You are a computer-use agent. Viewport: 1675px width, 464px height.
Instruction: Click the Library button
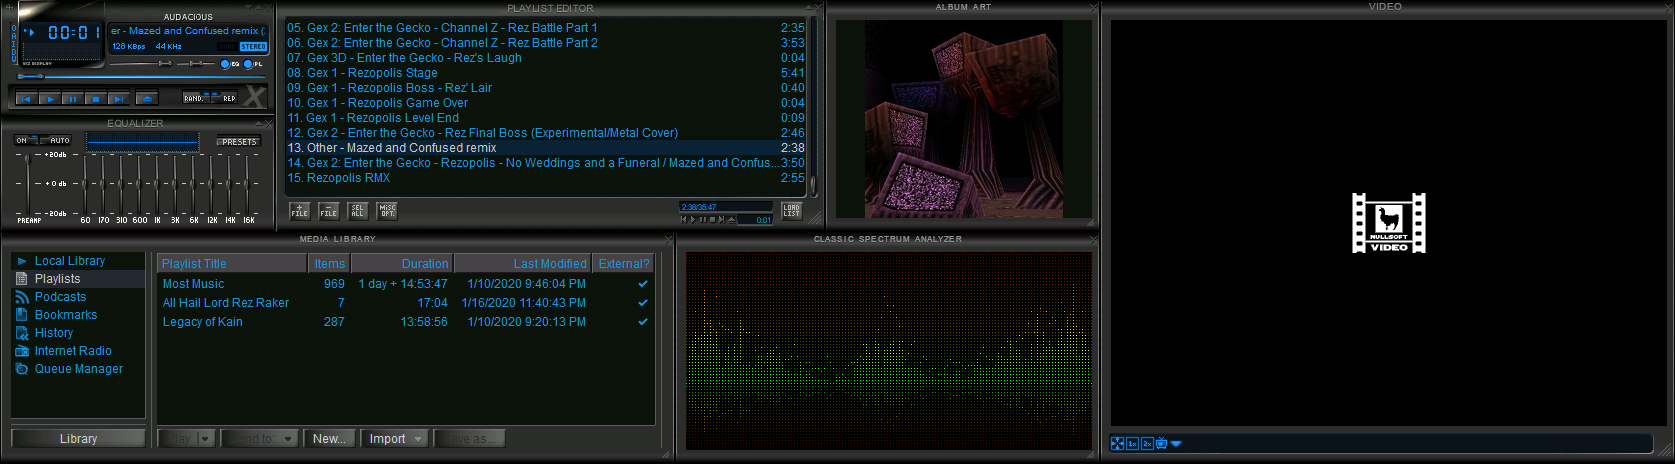point(78,439)
